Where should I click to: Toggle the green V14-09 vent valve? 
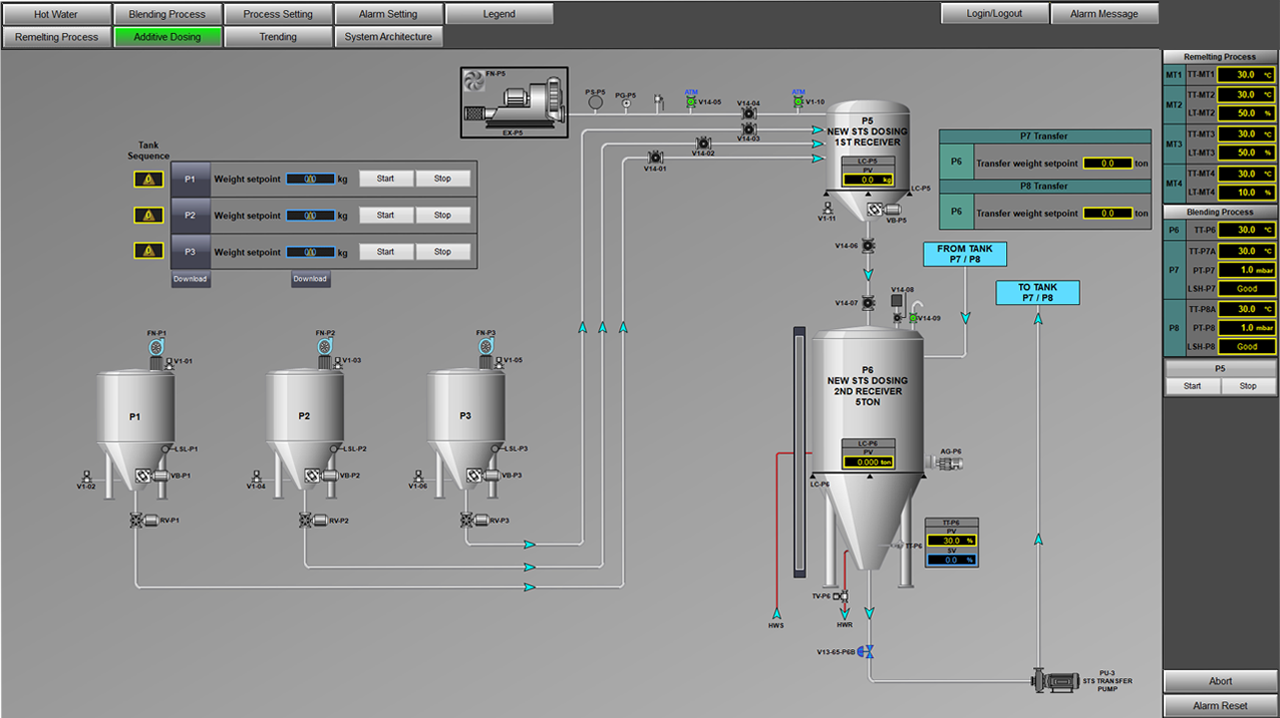(x=913, y=318)
